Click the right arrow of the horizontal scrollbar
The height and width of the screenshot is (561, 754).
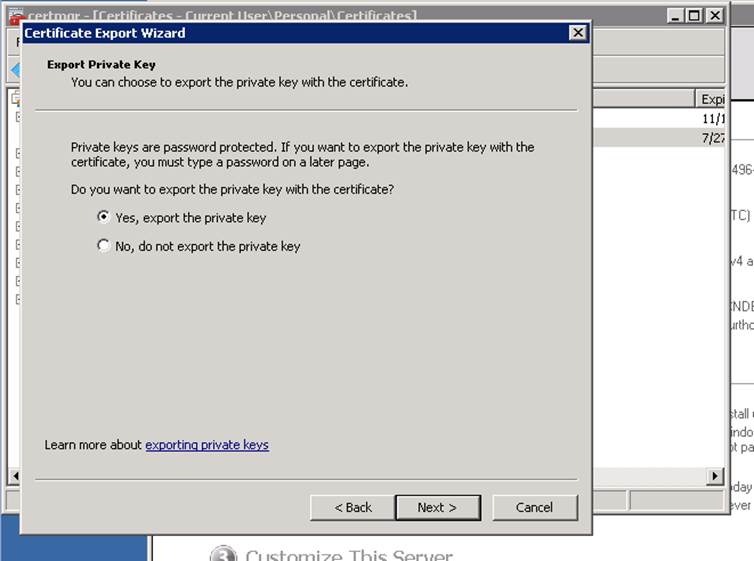(715, 477)
